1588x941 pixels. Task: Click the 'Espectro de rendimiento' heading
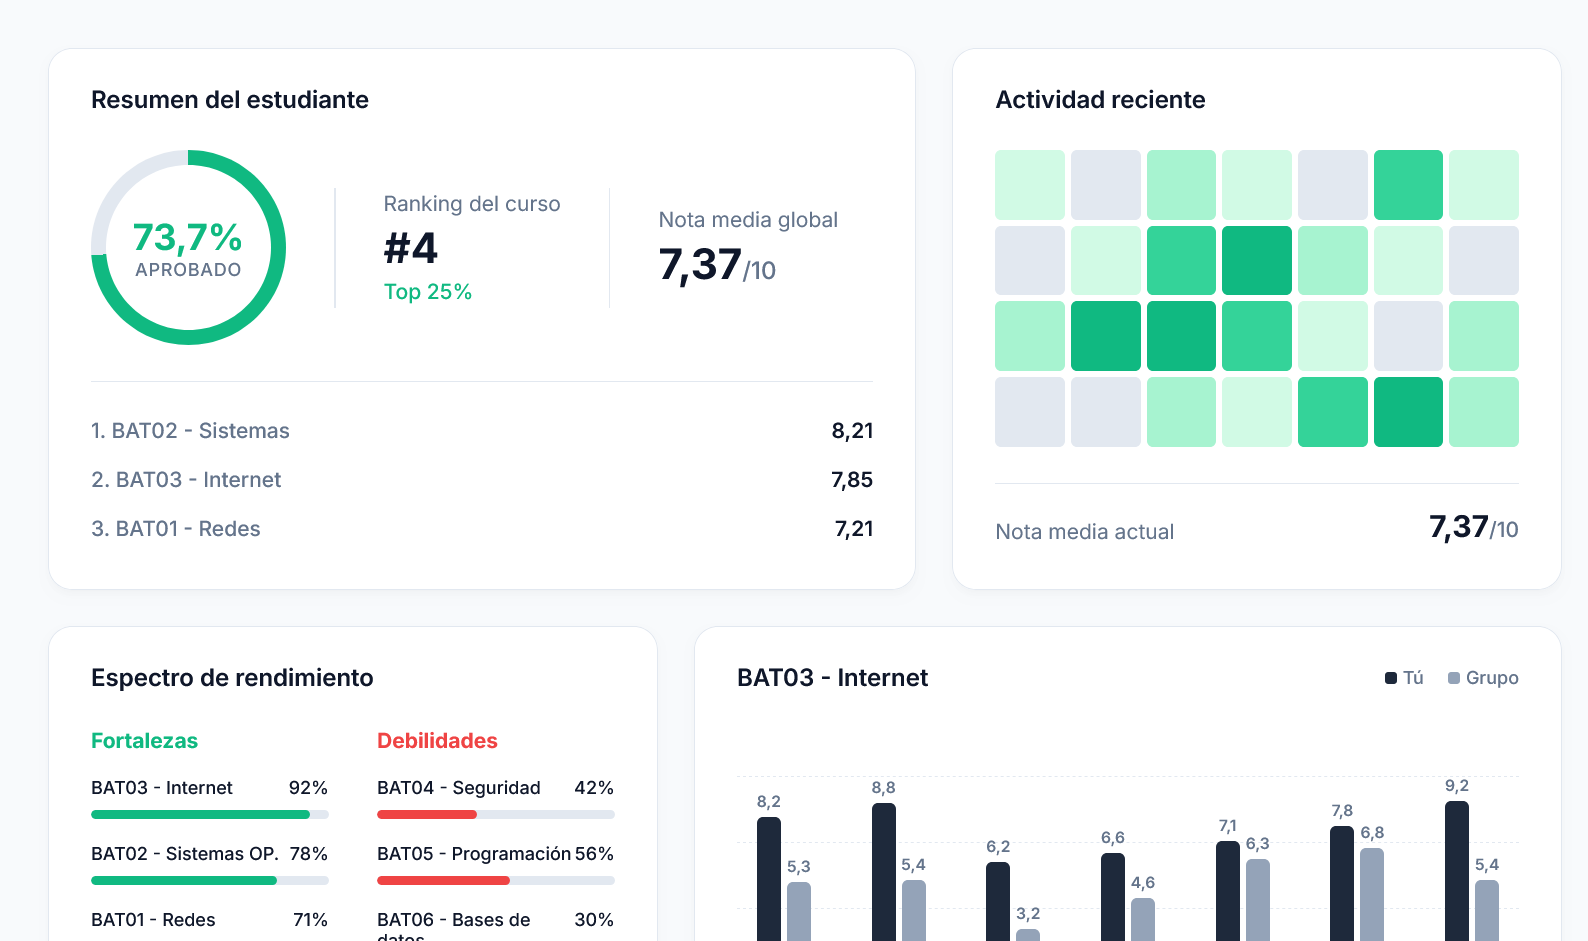(x=232, y=678)
